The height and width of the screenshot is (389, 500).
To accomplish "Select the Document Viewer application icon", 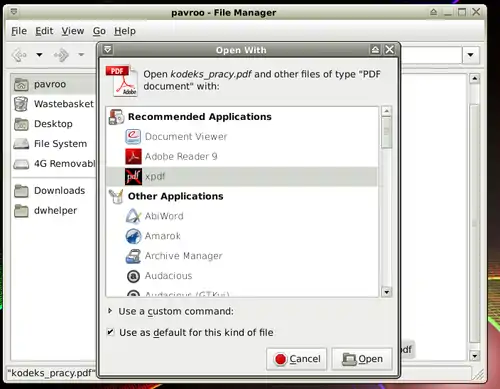I will [133, 137].
